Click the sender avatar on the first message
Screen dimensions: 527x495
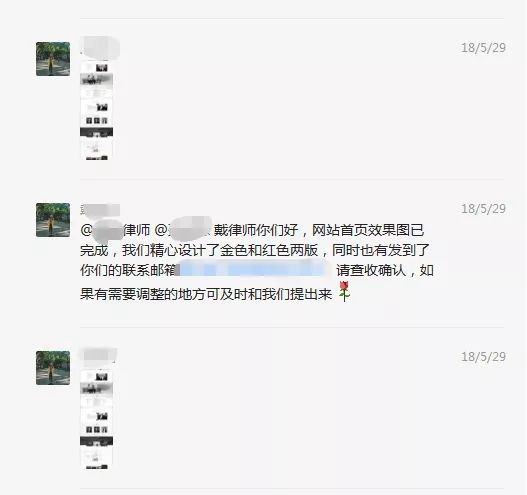(53, 59)
